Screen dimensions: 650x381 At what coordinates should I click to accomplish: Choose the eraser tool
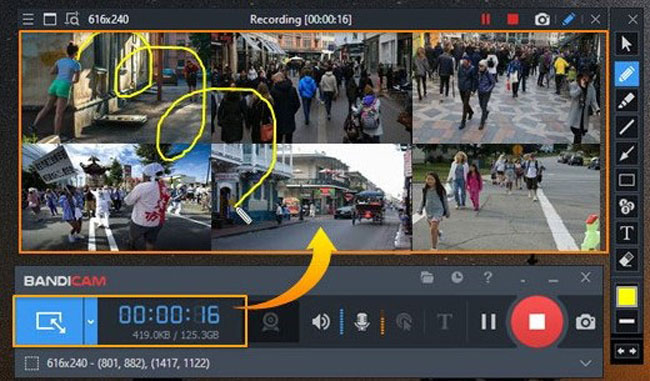pyautogui.click(x=626, y=259)
